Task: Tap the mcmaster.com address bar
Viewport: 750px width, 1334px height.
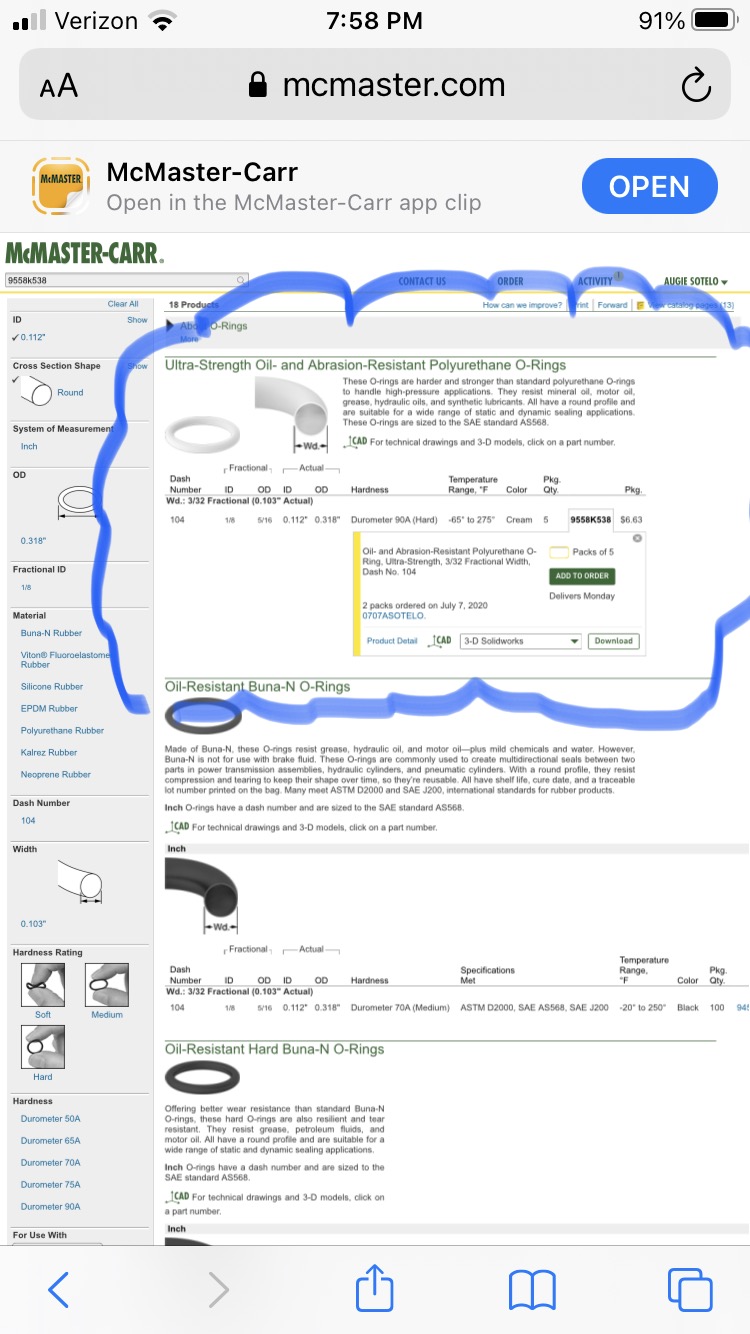Action: pos(375,85)
